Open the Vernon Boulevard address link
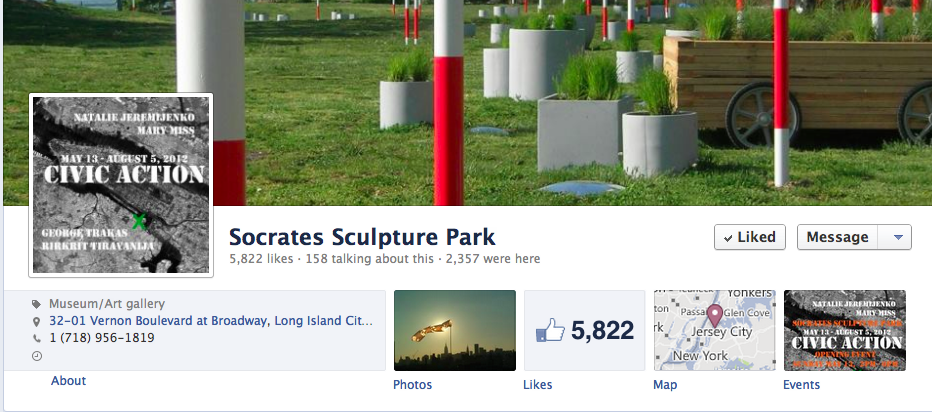Screen dimensions: 932x412 [x=211, y=321]
